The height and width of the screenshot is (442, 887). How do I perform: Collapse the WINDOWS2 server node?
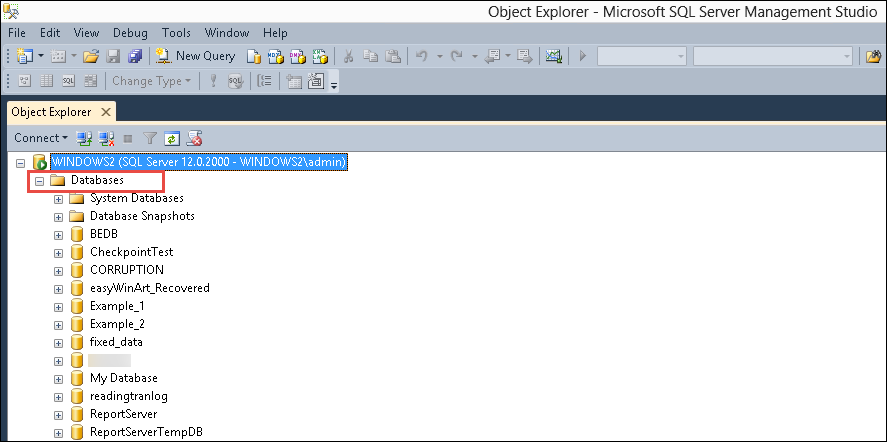21,162
